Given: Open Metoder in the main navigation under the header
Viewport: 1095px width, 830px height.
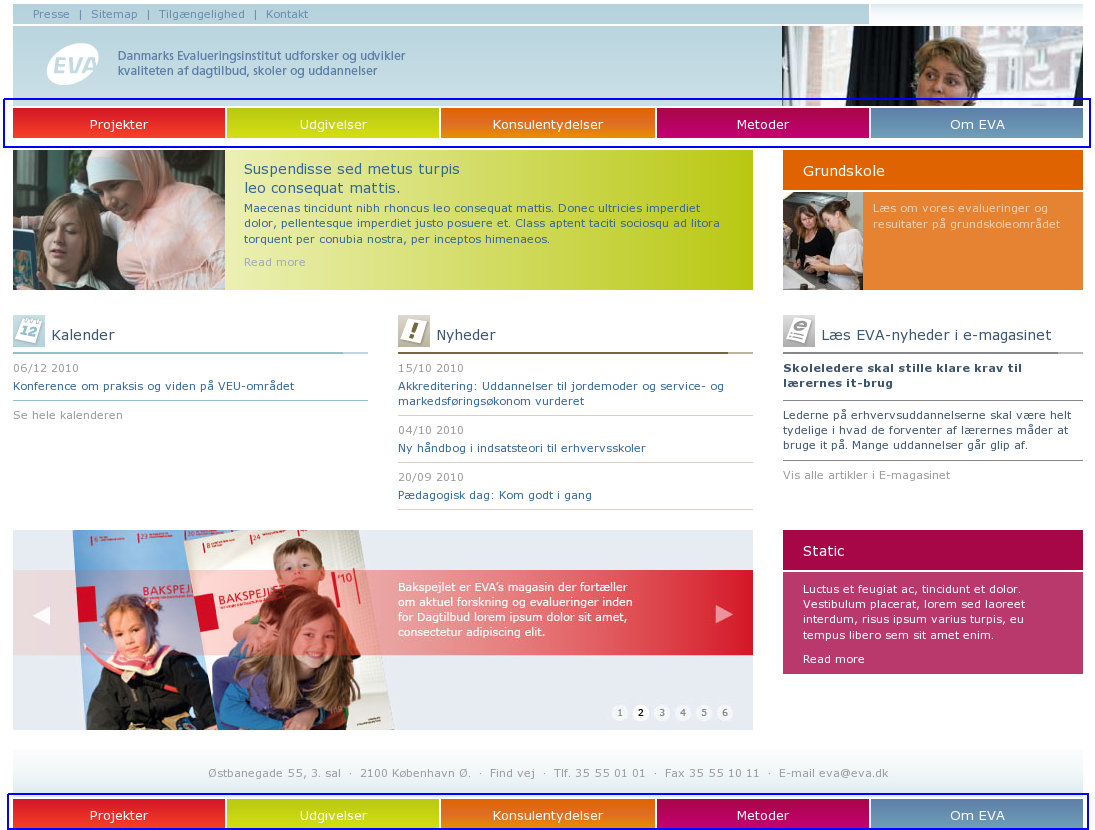Looking at the screenshot, I should (x=763, y=124).
